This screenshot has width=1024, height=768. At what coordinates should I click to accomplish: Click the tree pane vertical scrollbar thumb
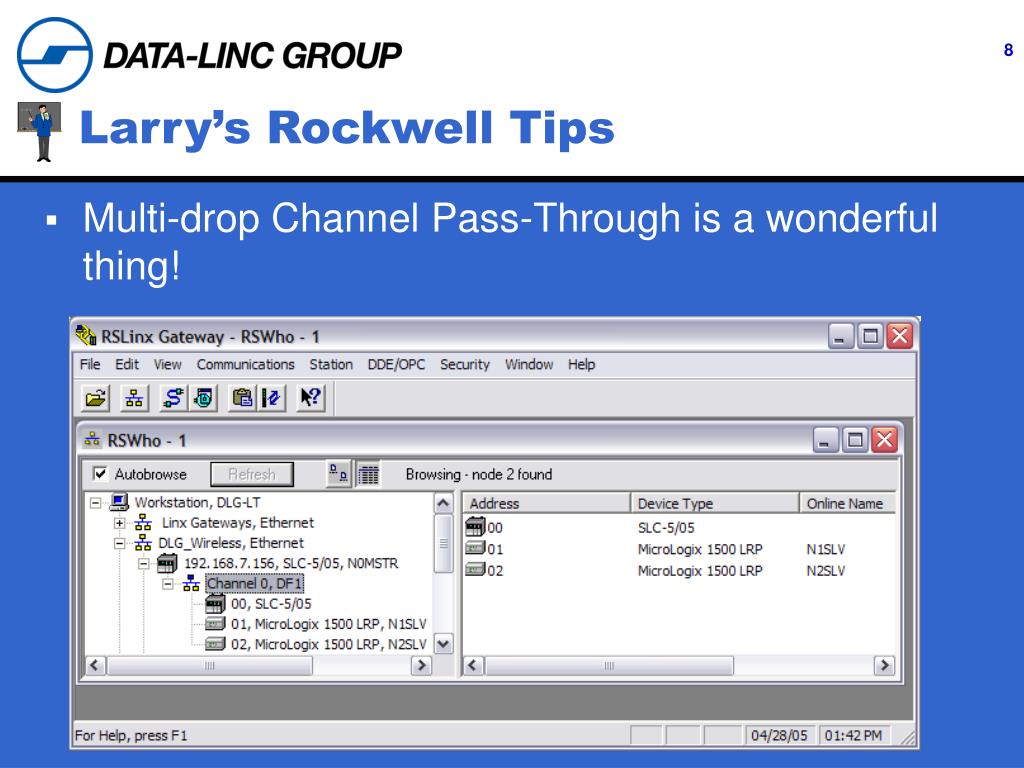tap(443, 543)
